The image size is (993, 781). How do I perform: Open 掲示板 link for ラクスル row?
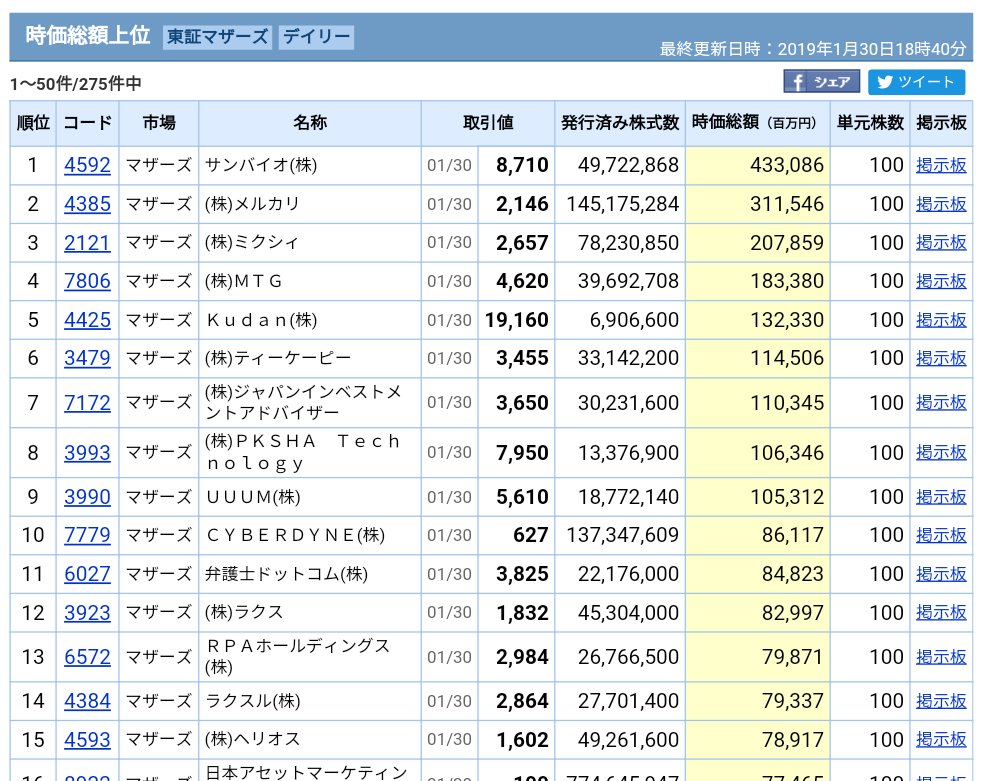click(x=941, y=701)
